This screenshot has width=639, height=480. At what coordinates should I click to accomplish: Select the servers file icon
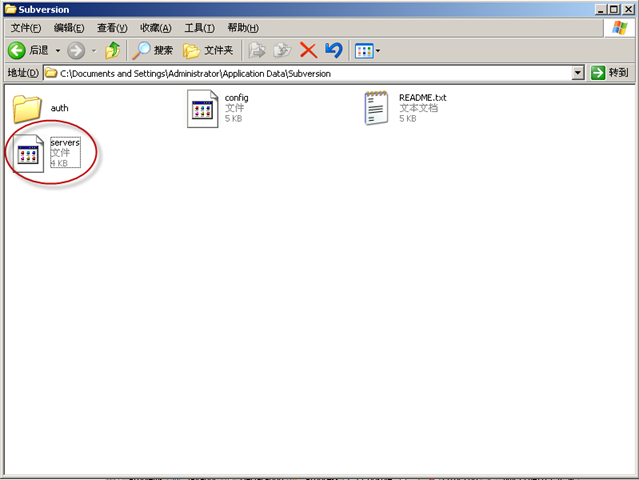pyautogui.click(x=28, y=153)
